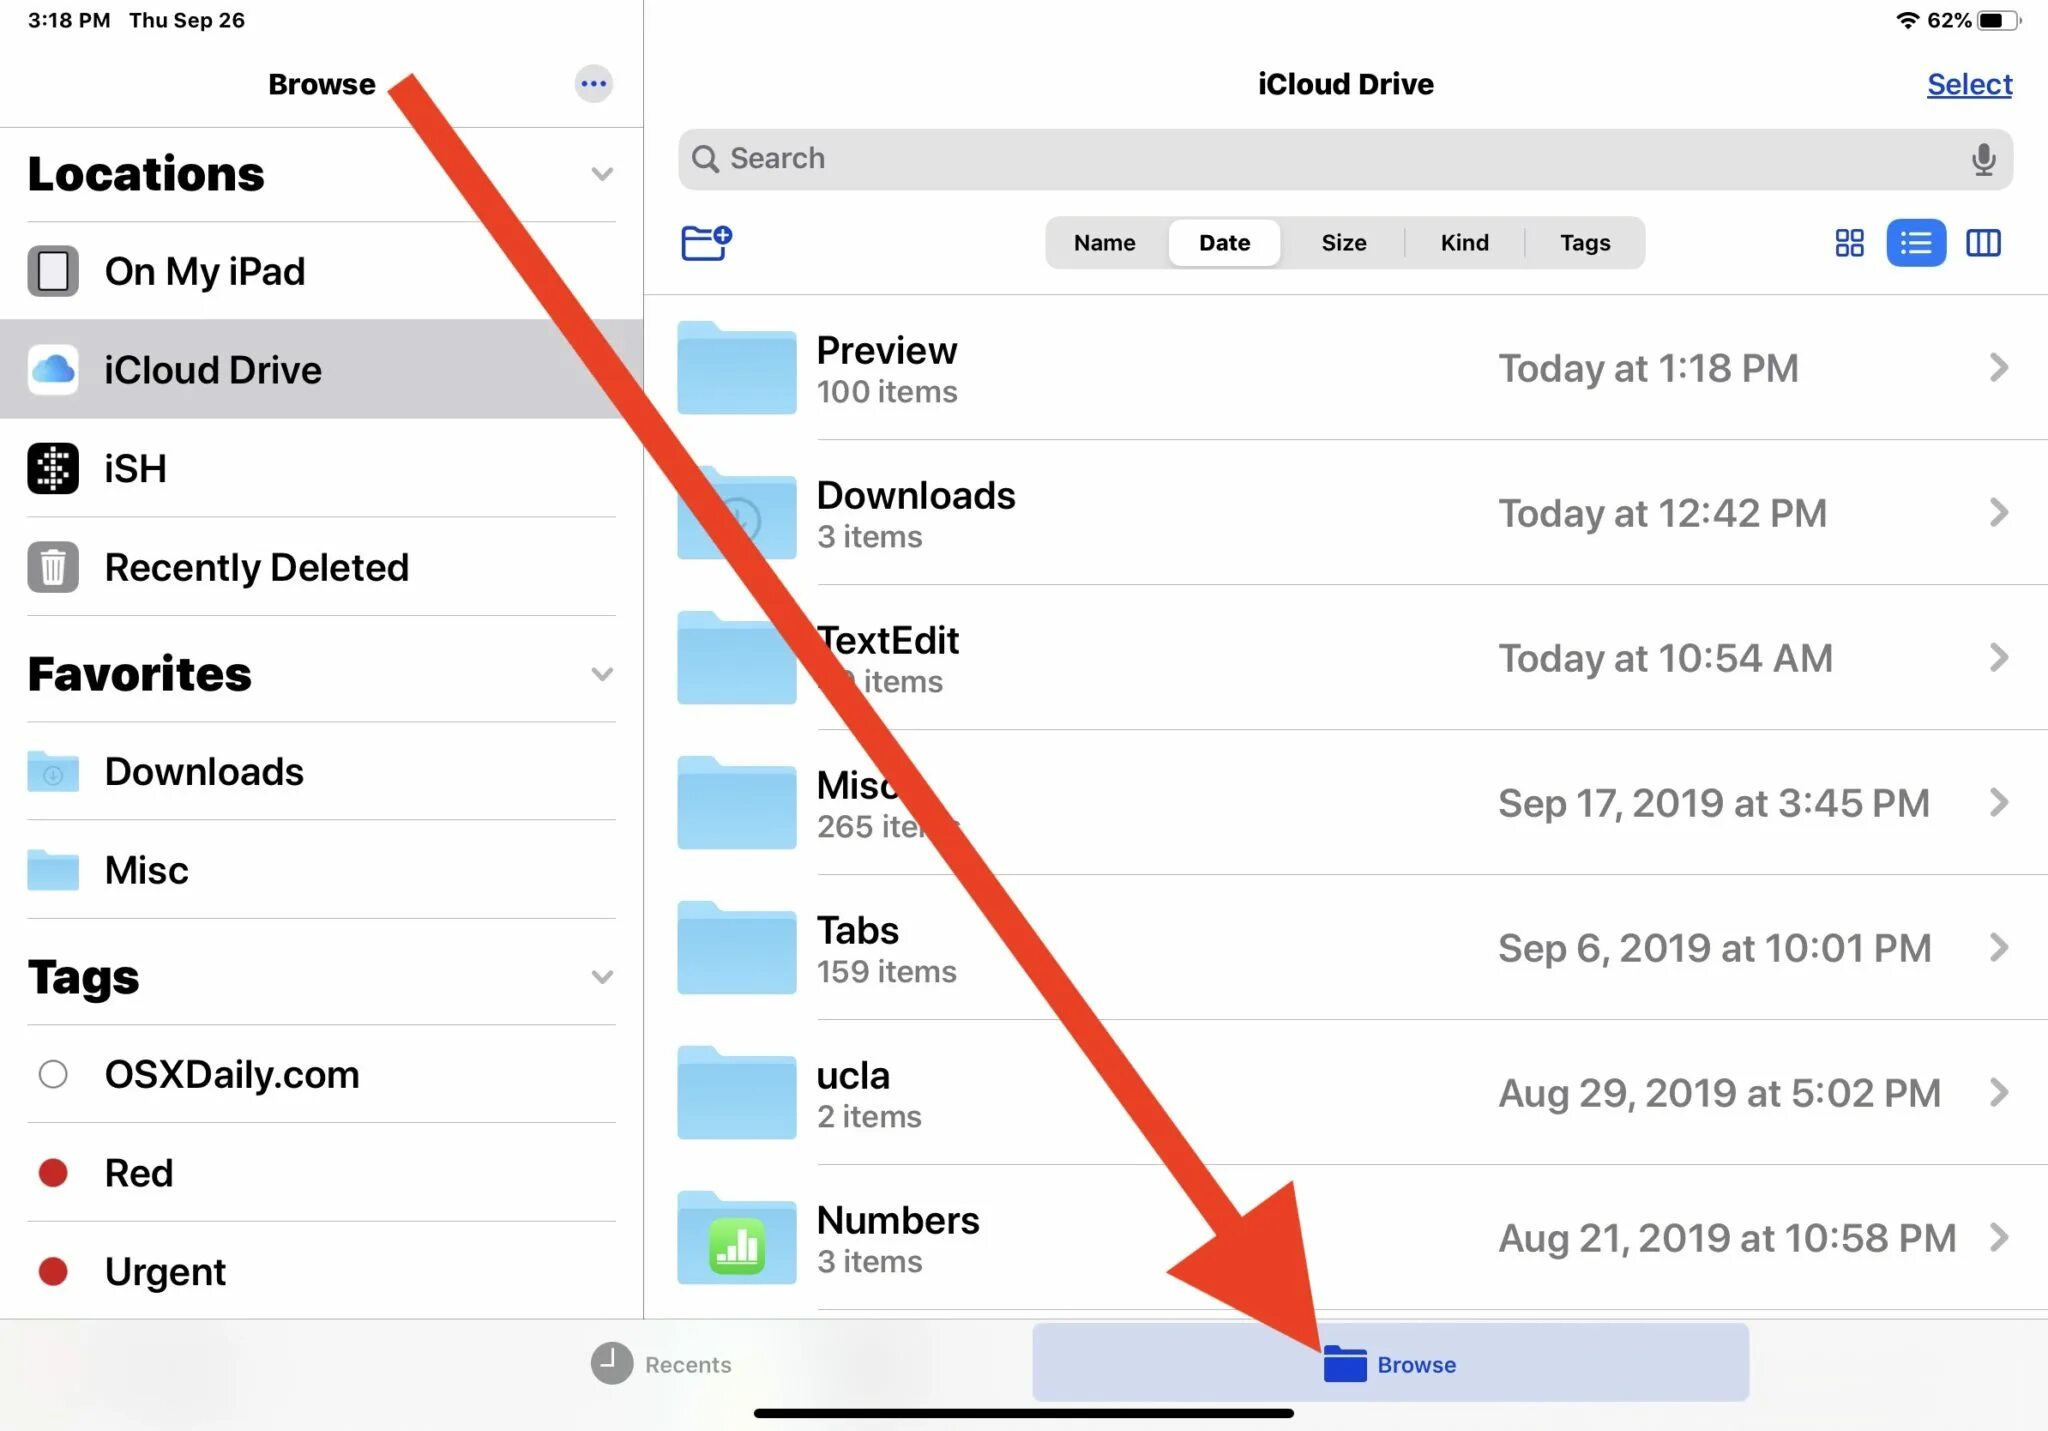Sort files by Kind
This screenshot has height=1431, width=2048.
[1465, 243]
